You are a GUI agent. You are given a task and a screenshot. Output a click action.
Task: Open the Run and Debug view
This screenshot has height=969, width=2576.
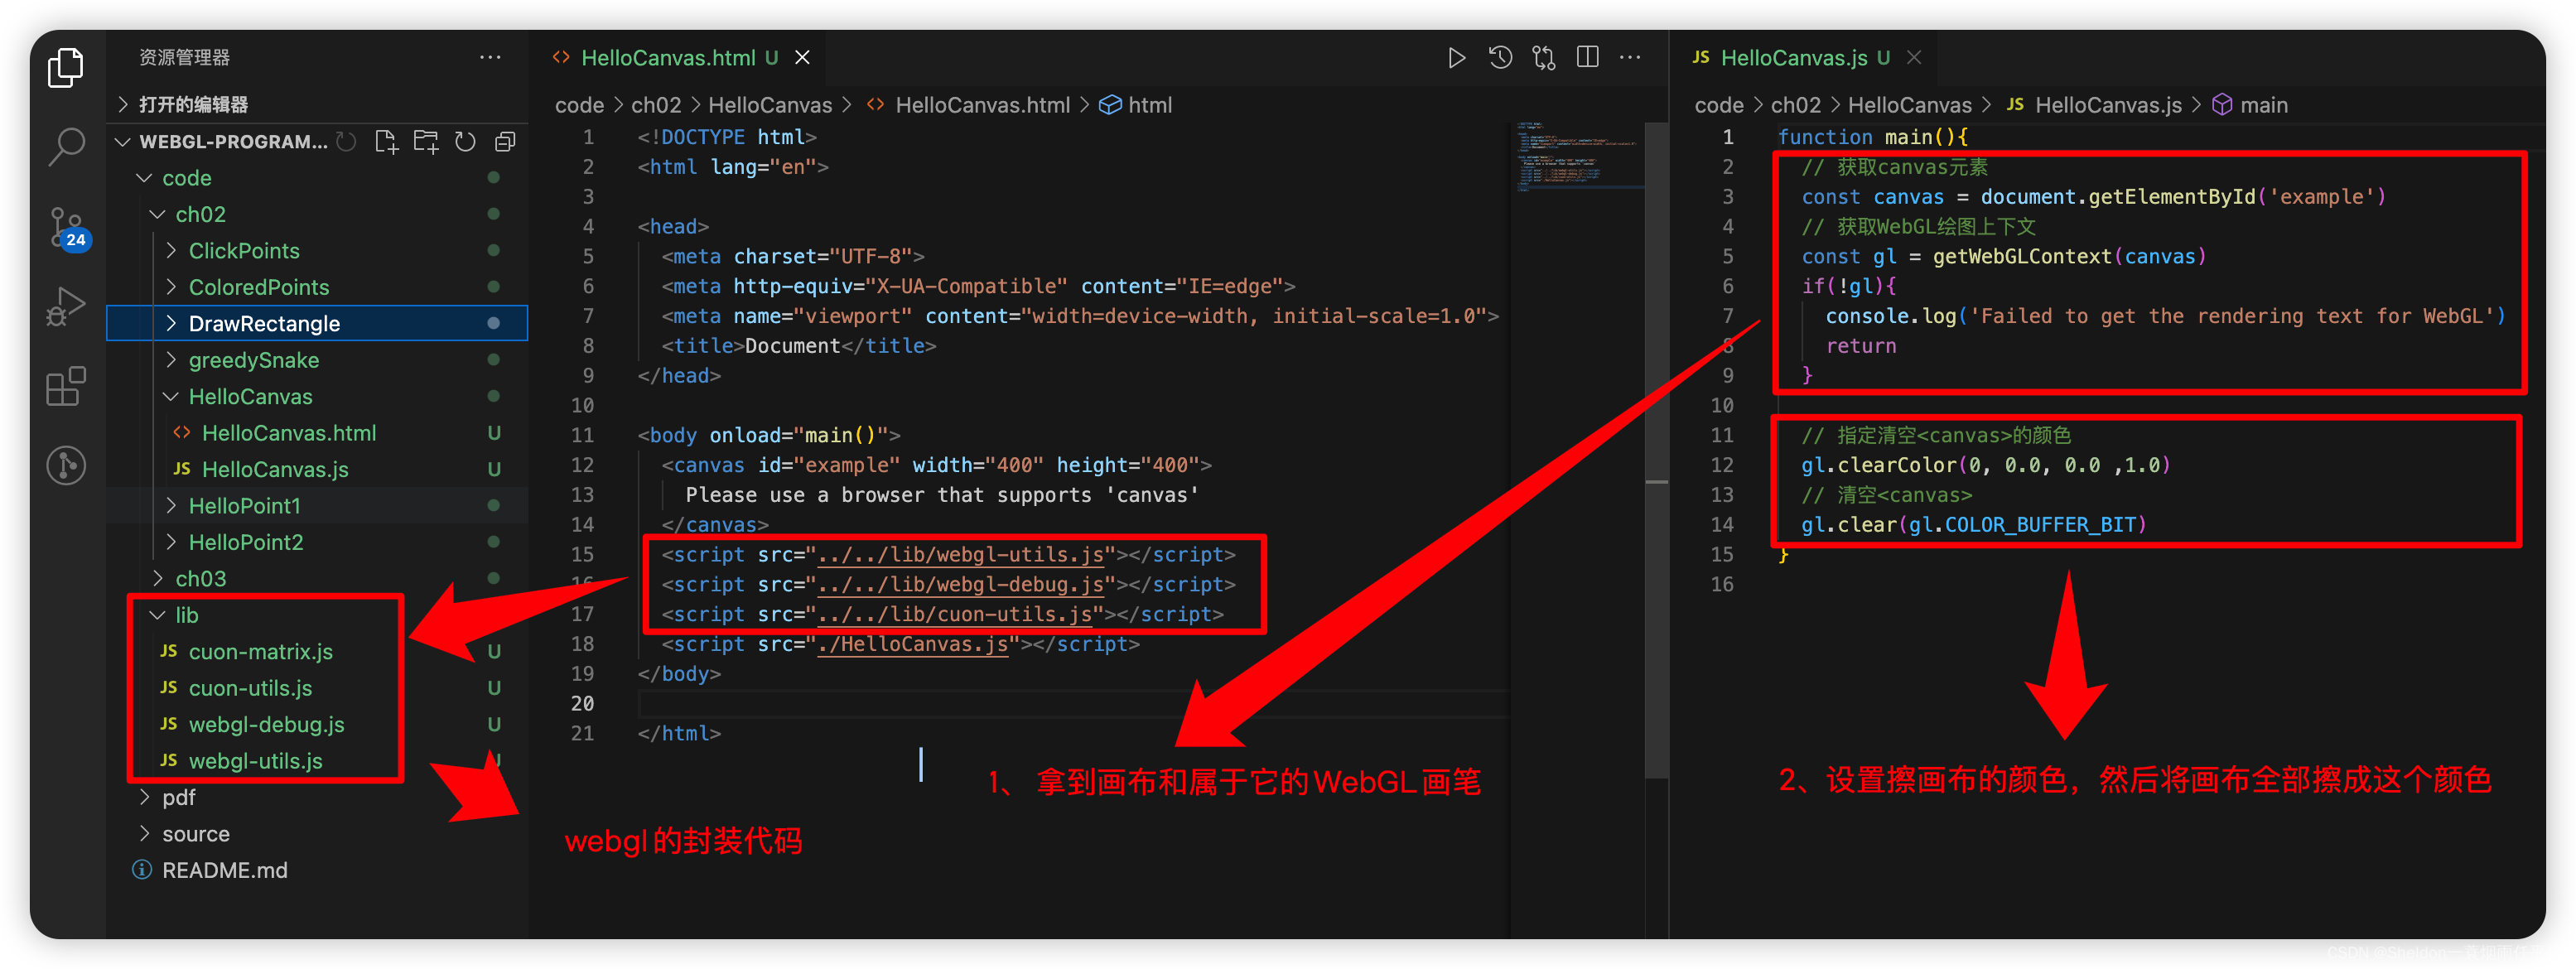point(66,306)
